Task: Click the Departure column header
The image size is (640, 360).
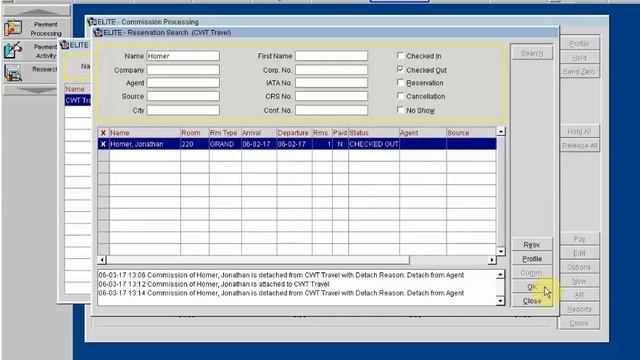Action: [294, 133]
